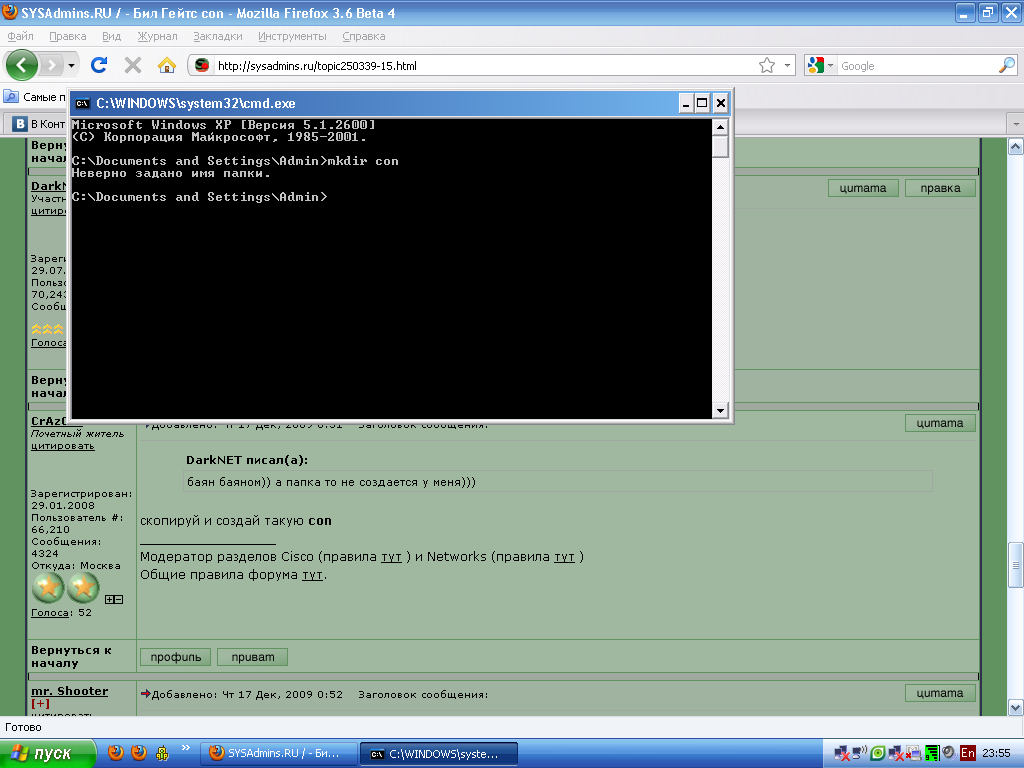Open the тут link for Networks rules
Screen dimensions: 1024x768
pos(564,557)
